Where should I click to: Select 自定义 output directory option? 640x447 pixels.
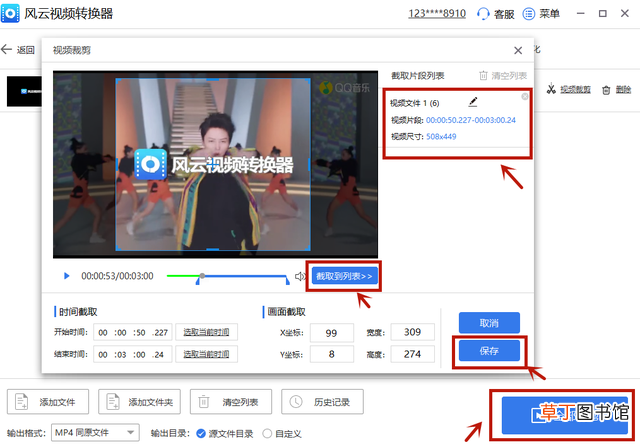point(267,434)
